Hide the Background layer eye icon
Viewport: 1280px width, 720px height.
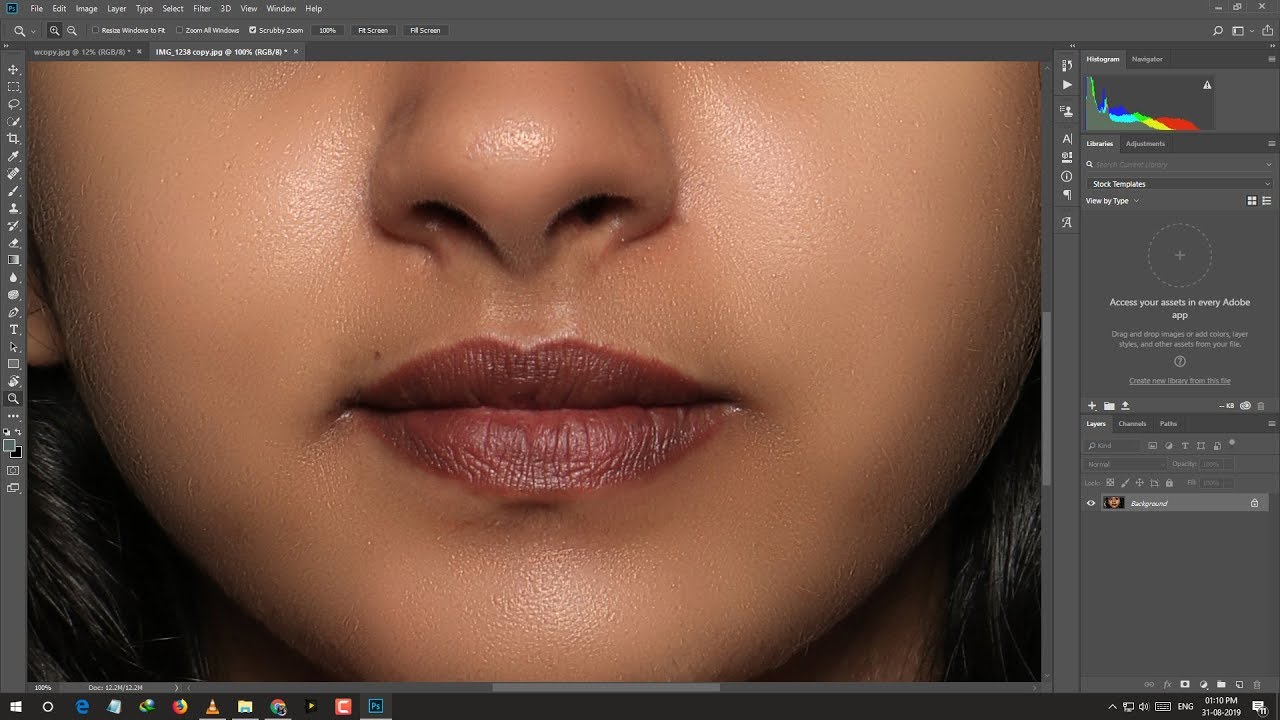(x=1091, y=503)
